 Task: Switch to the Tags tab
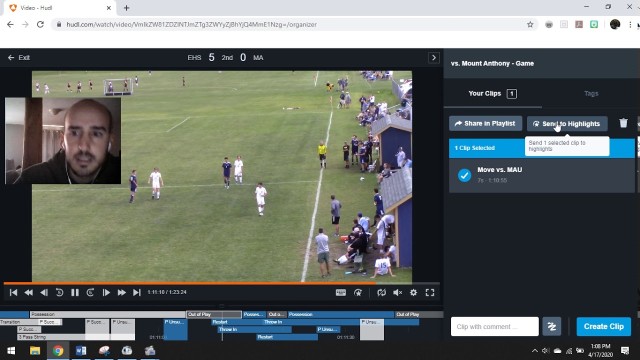coord(591,93)
